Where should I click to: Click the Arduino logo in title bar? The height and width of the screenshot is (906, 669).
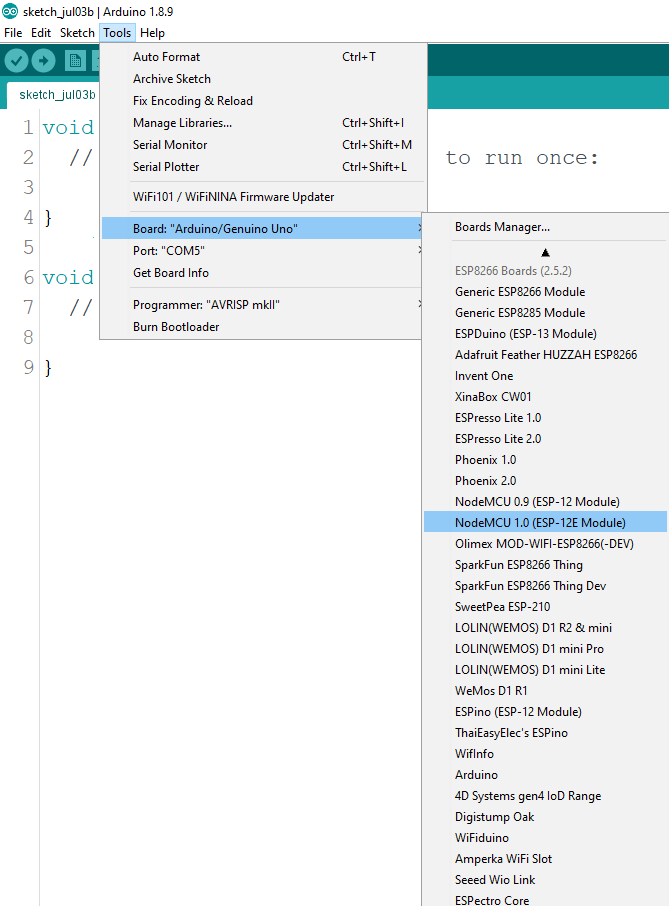click(10, 11)
